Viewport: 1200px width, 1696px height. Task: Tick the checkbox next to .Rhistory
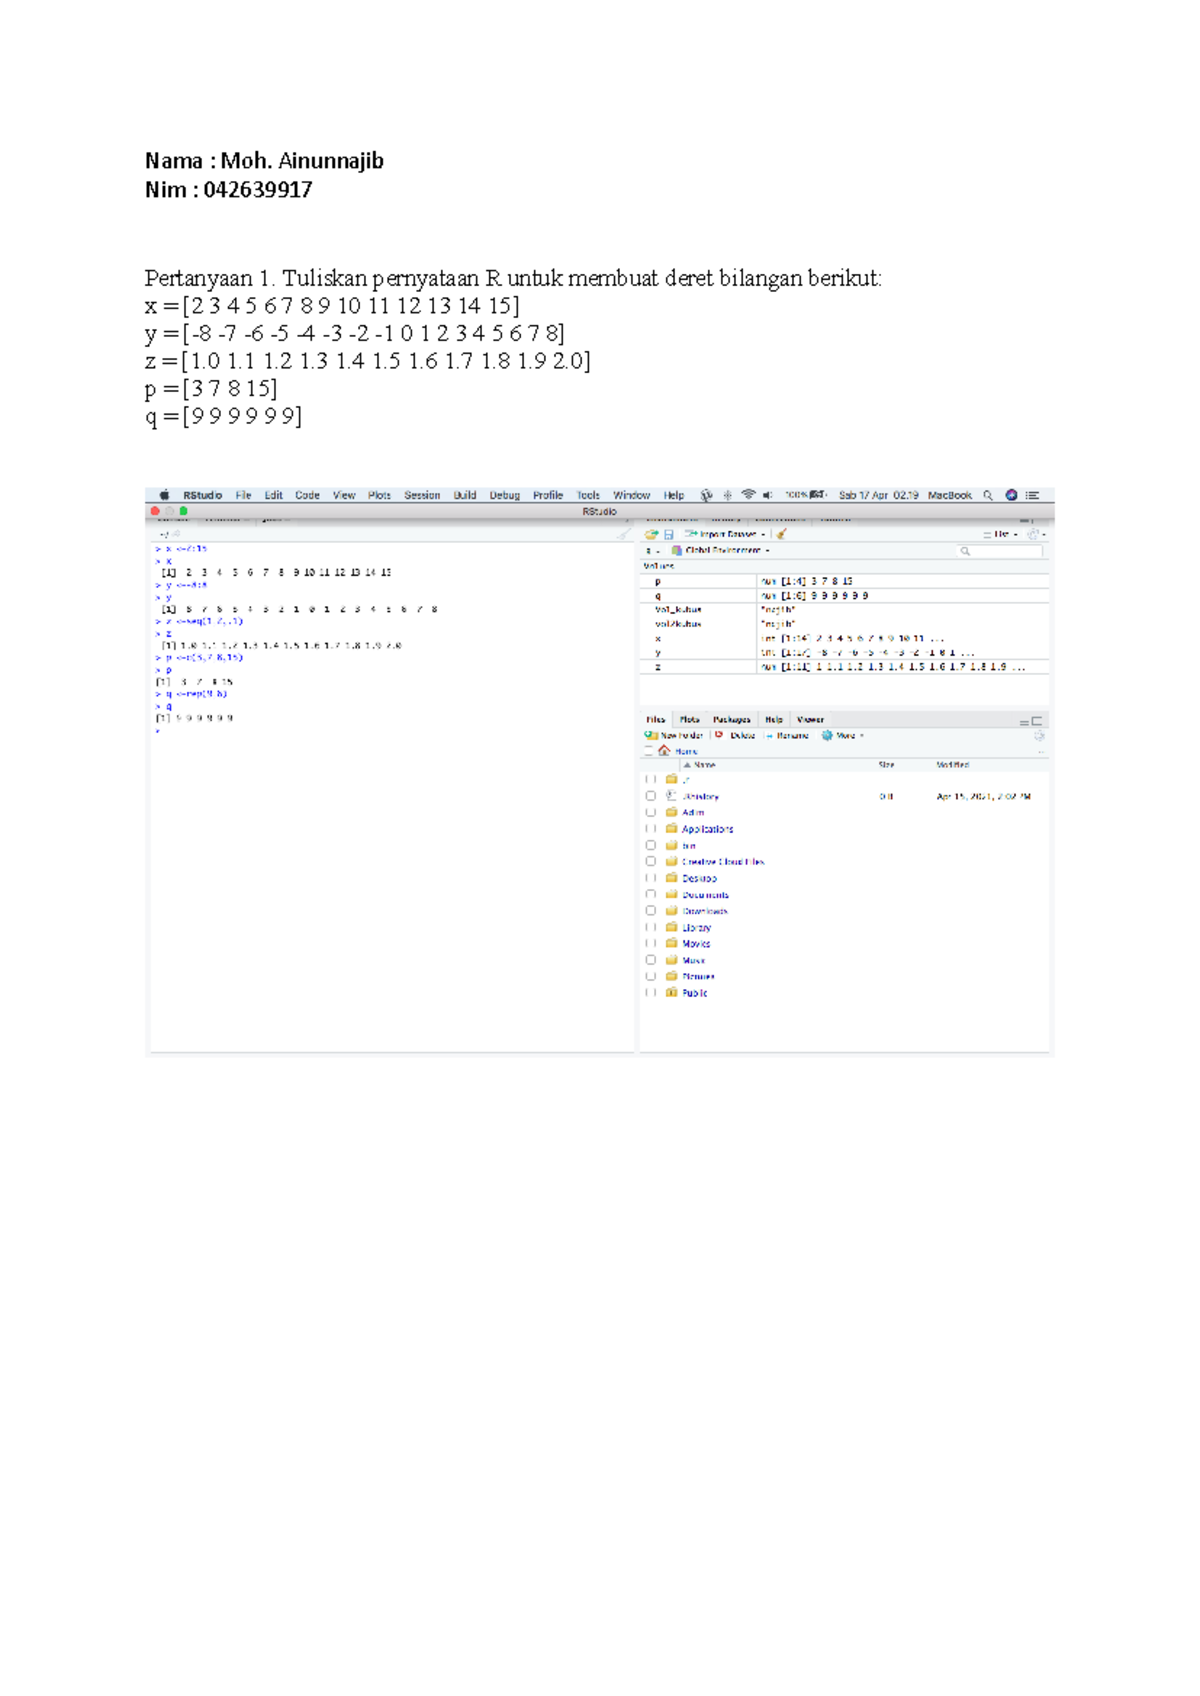tap(651, 796)
